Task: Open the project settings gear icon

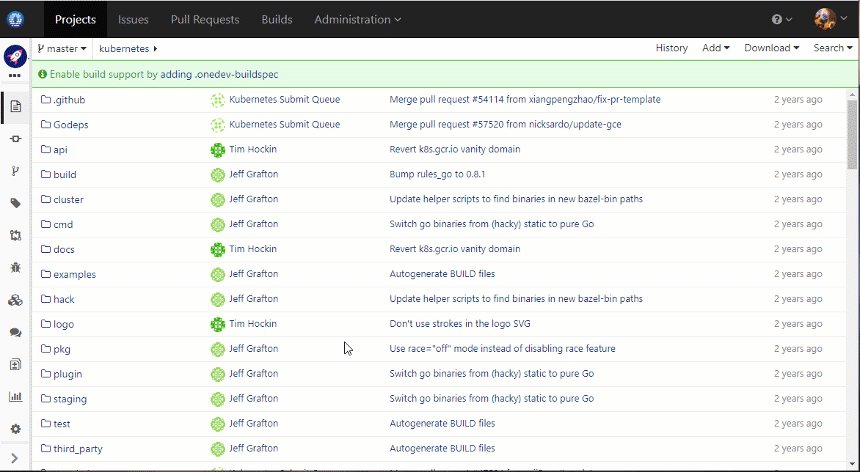Action: click(x=15, y=429)
